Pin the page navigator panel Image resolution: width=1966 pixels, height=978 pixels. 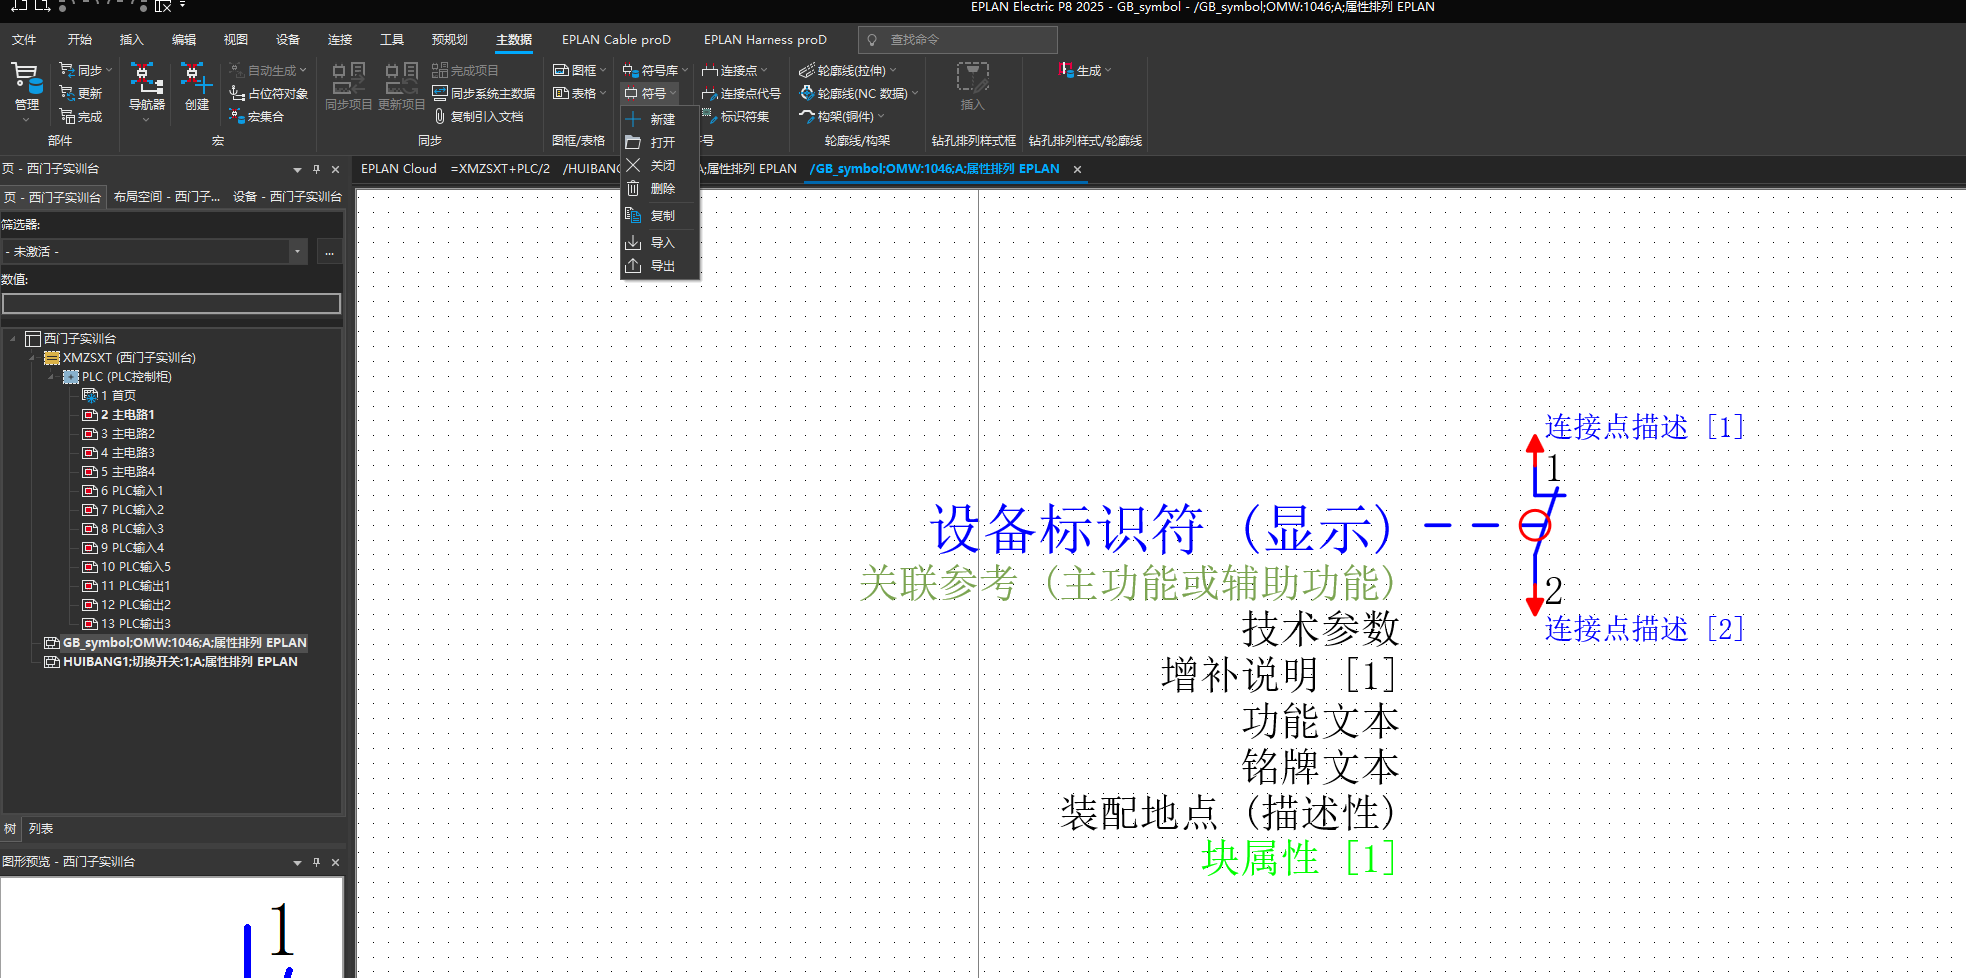pyautogui.click(x=316, y=169)
